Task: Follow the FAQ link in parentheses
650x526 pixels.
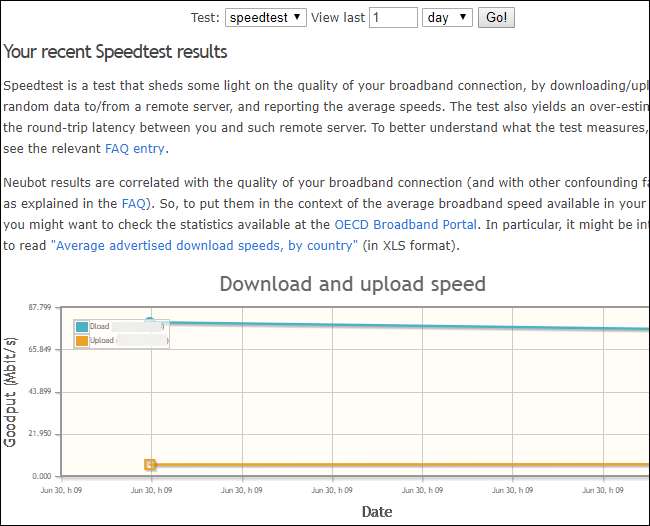Action: [135, 201]
